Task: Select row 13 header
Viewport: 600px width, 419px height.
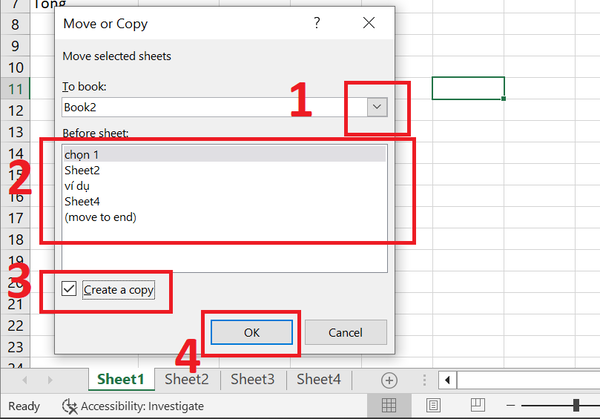Action: 15,132
